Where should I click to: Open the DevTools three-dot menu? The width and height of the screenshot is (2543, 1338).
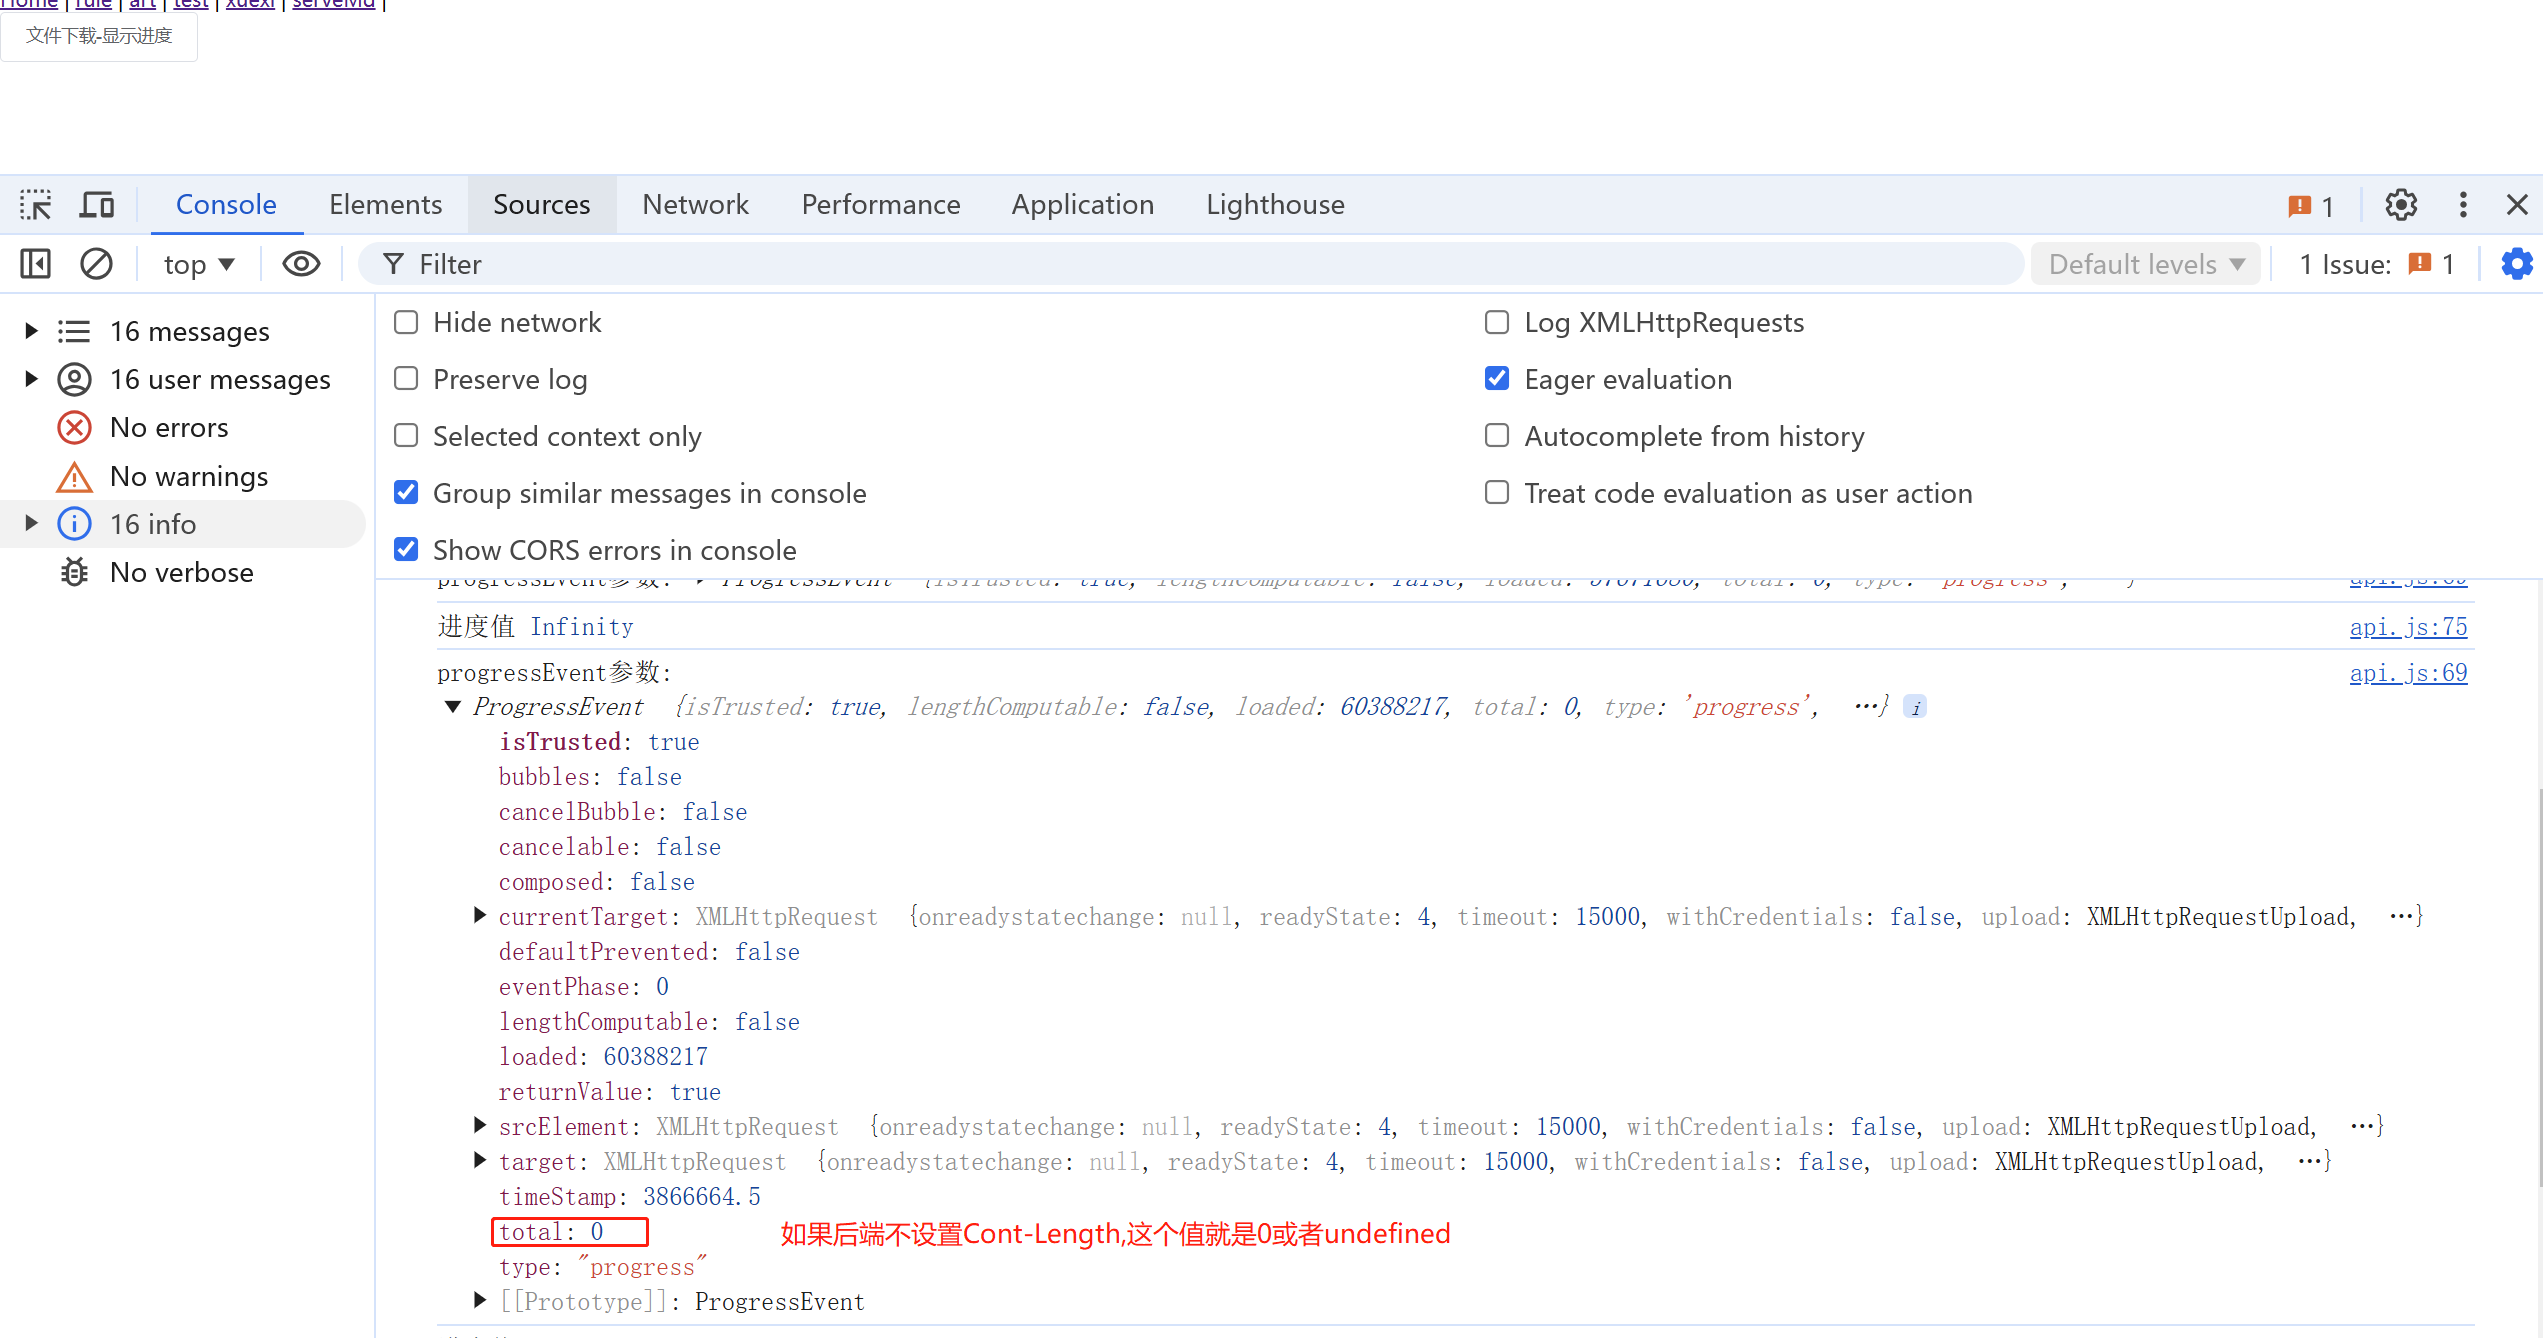2463,205
